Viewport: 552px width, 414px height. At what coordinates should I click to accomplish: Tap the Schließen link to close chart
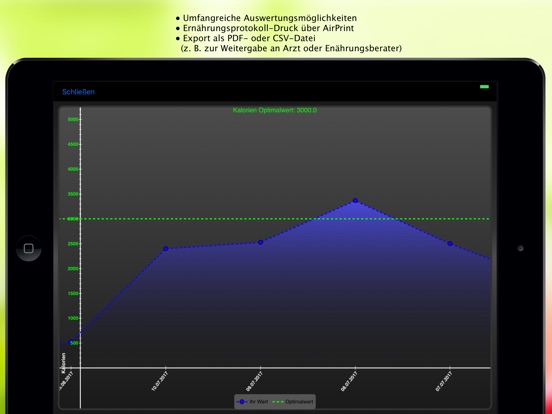(78, 92)
